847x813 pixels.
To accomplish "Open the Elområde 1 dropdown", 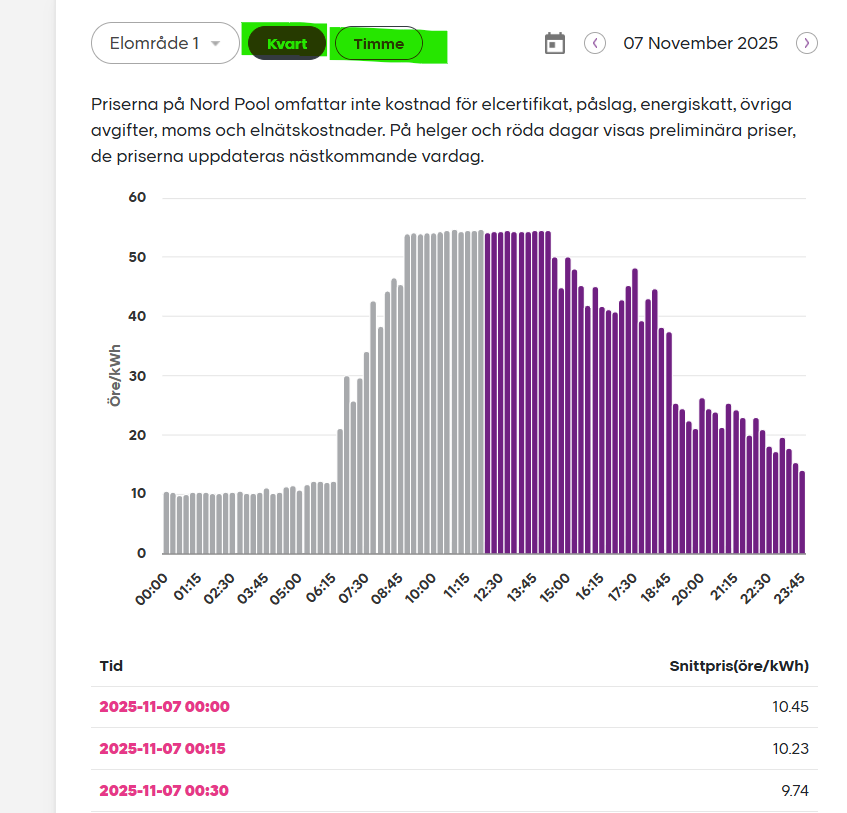I will click(165, 43).
